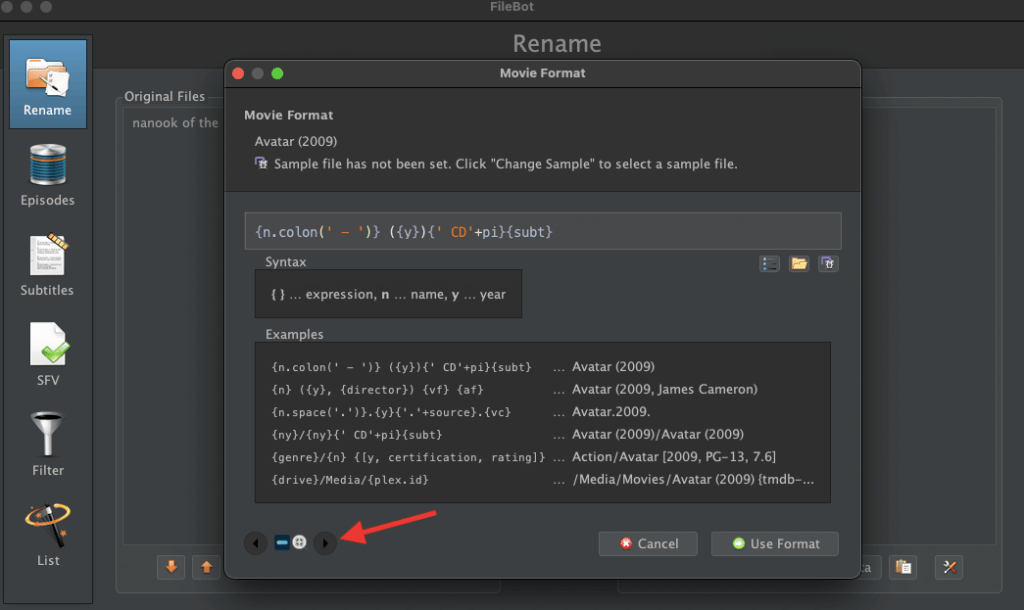Open the Filter panel in the sidebar
This screenshot has height=610, width=1024.
point(48,444)
